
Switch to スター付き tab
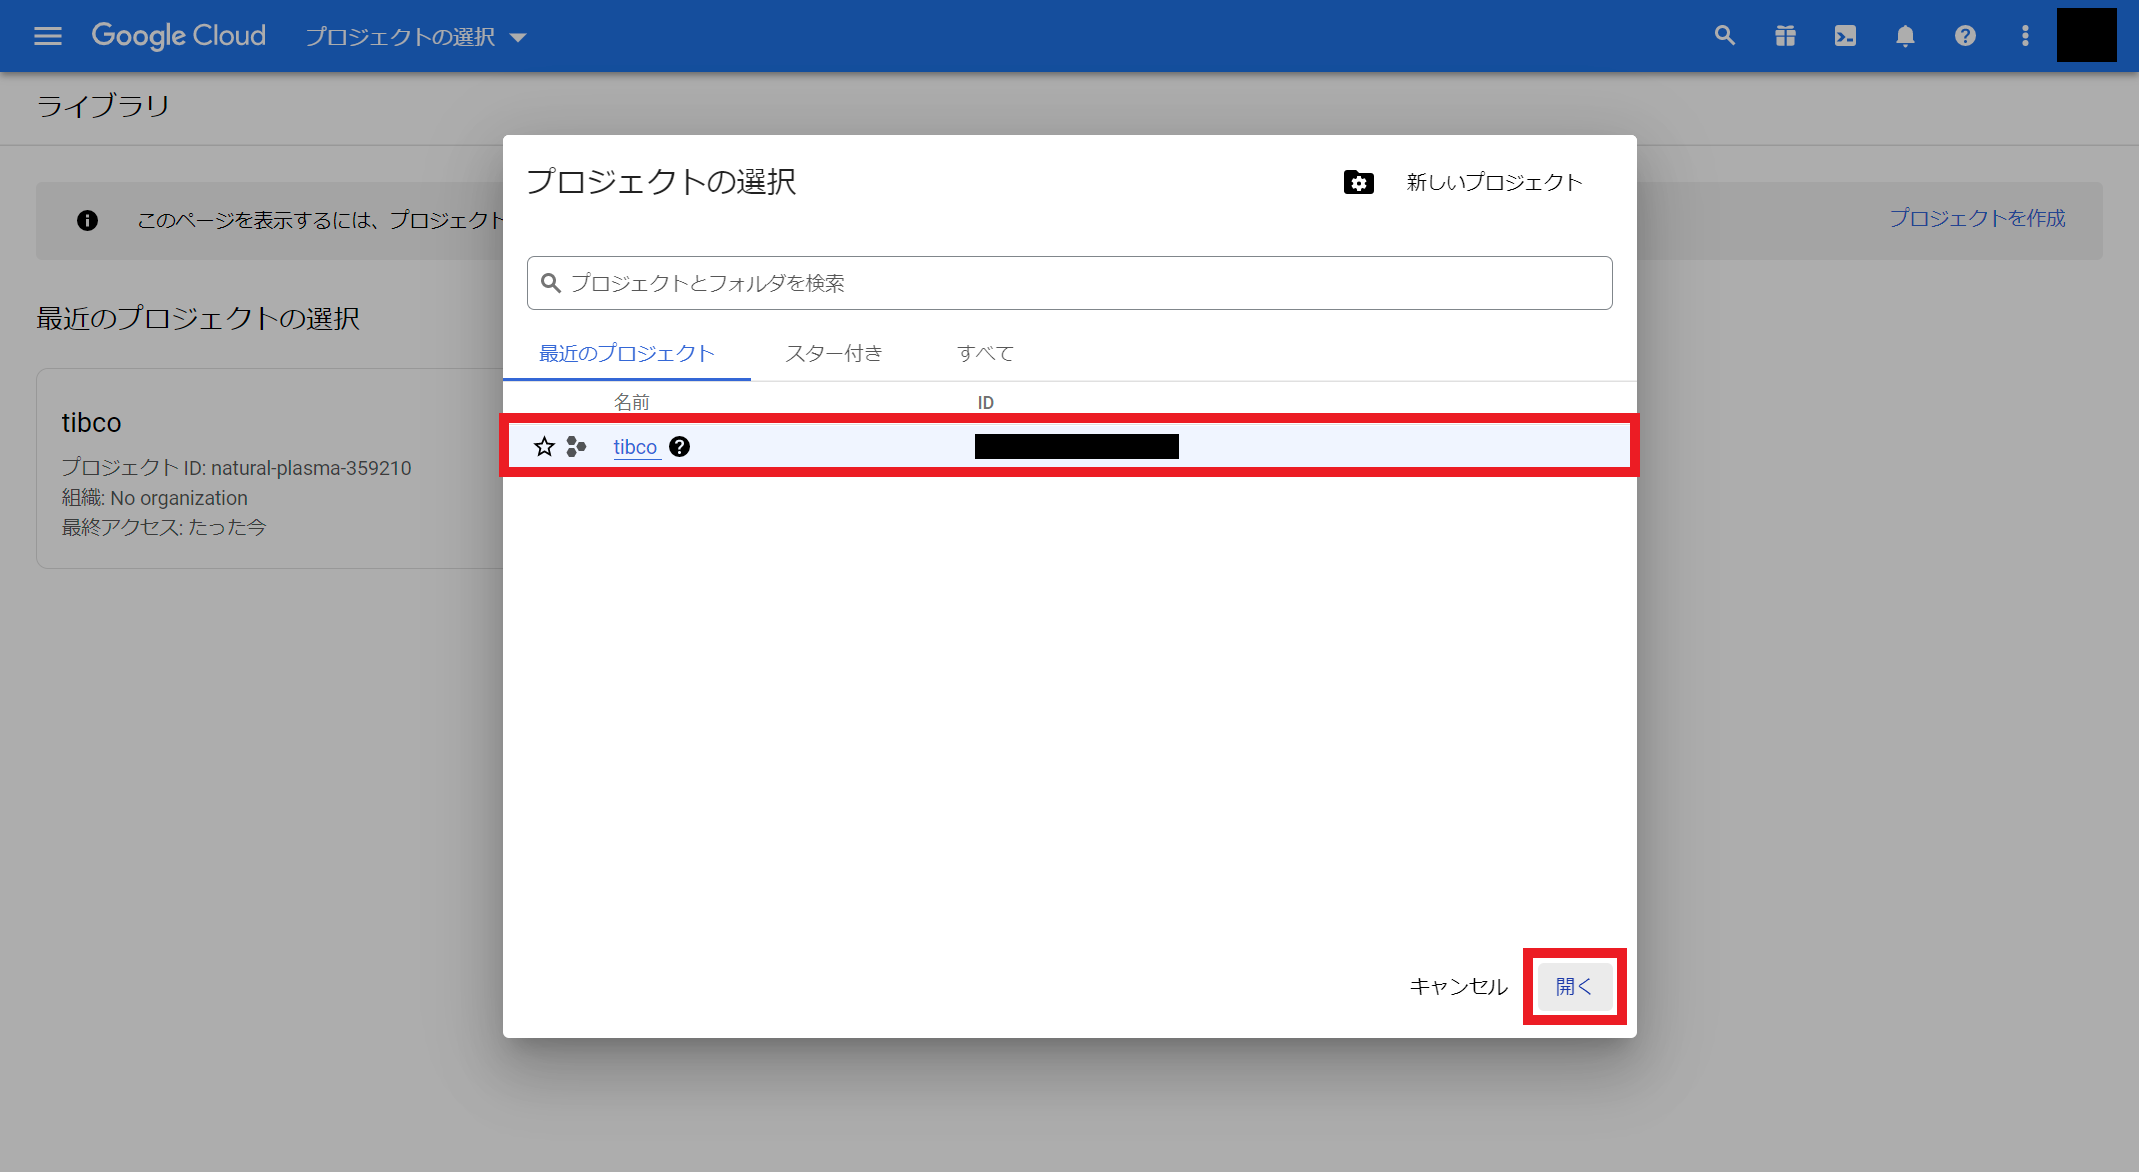pyautogui.click(x=834, y=353)
